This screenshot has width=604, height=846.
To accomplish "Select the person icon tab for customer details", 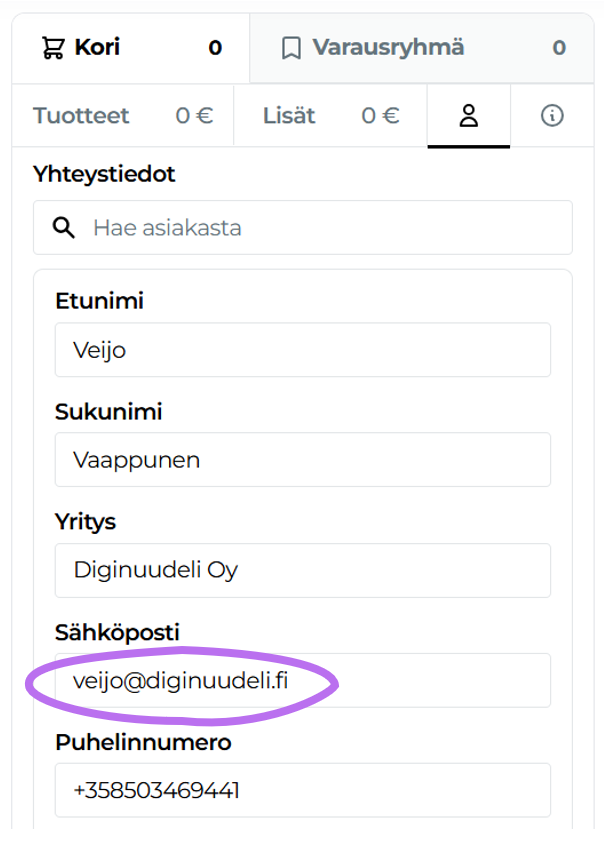I will click(468, 114).
